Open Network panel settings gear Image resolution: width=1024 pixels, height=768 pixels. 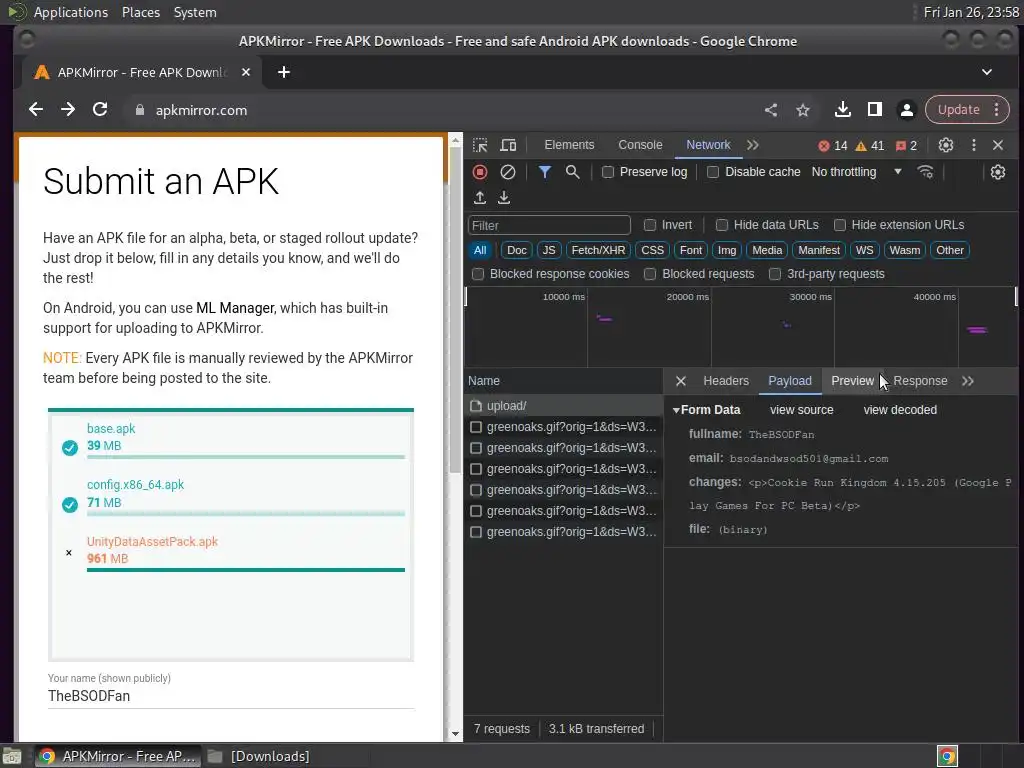(x=997, y=172)
